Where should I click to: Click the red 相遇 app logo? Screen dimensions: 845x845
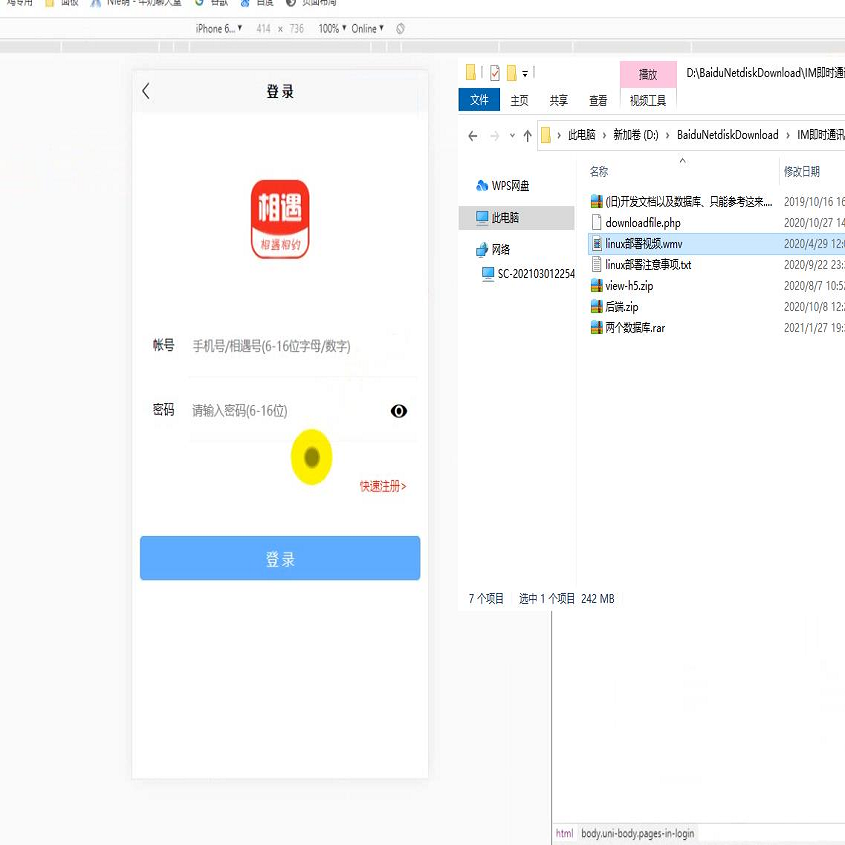(x=280, y=219)
